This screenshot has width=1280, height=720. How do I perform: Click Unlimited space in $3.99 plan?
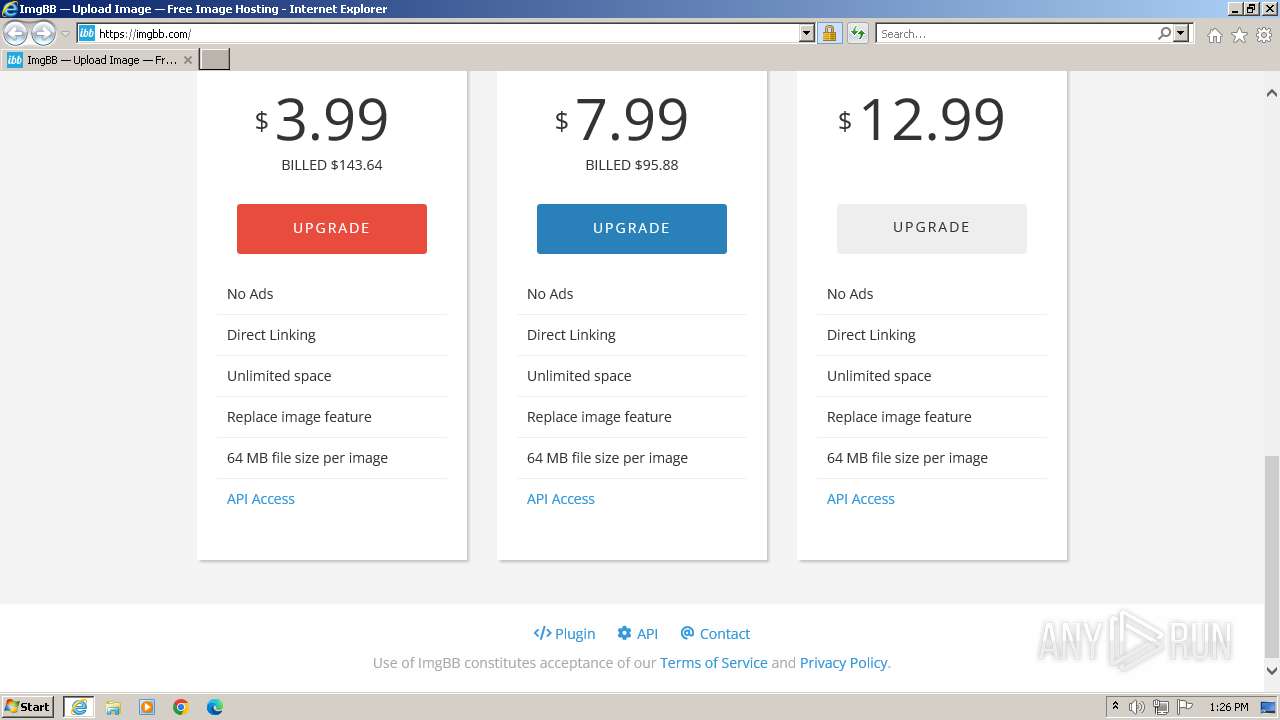click(x=279, y=376)
